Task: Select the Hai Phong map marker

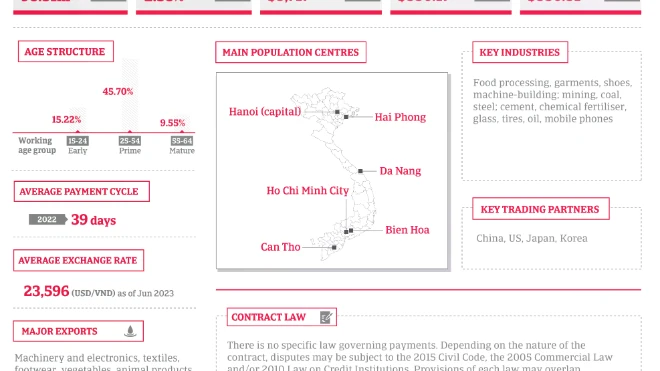Action: click(x=346, y=117)
